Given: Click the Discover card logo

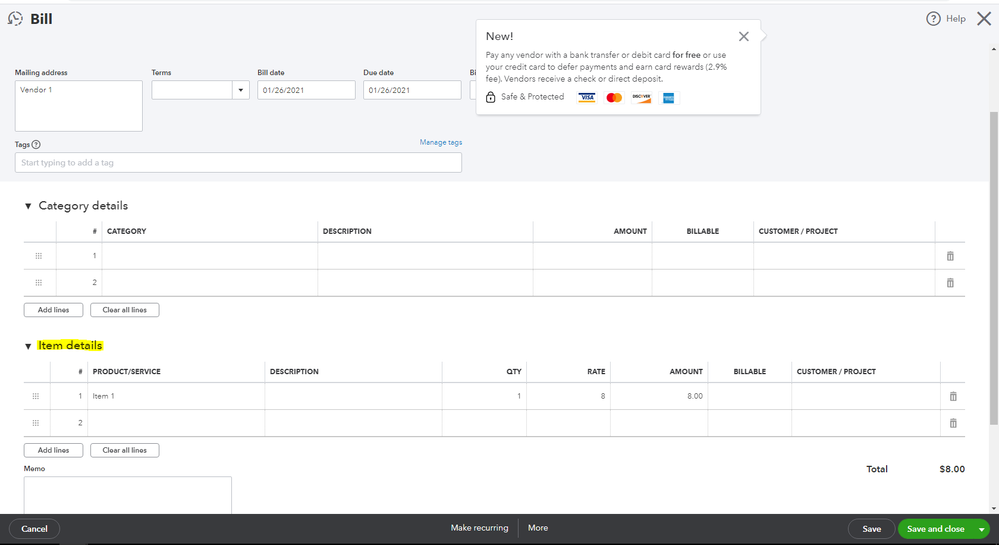Looking at the screenshot, I should click(x=642, y=98).
